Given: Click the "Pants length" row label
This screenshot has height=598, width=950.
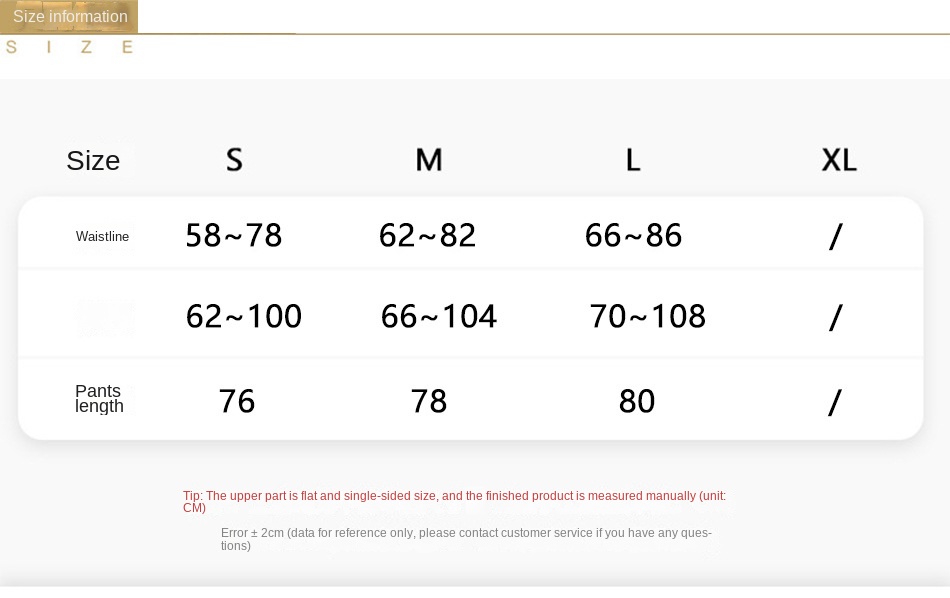Looking at the screenshot, I should pyautogui.click(x=99, y=398).
